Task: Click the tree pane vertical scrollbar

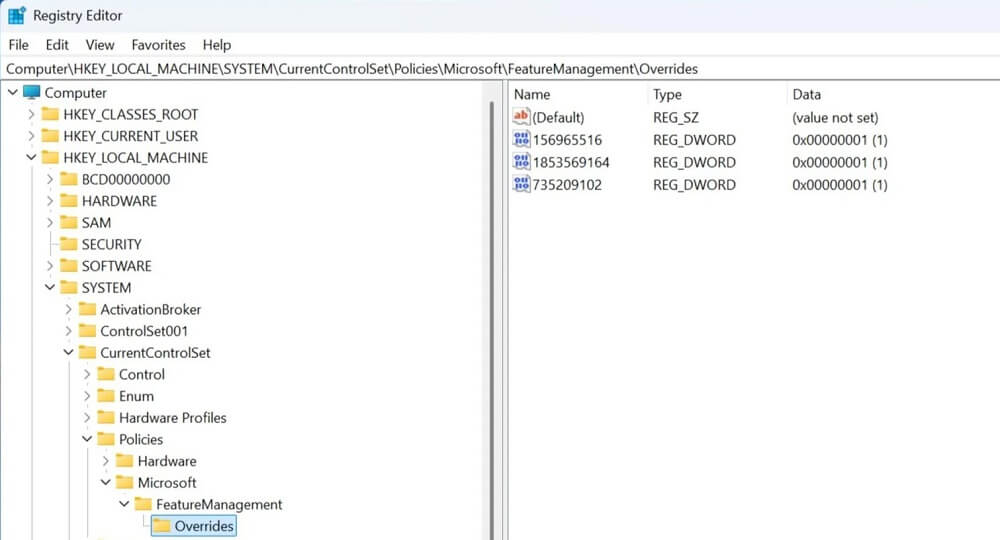Action: (492, 319)
